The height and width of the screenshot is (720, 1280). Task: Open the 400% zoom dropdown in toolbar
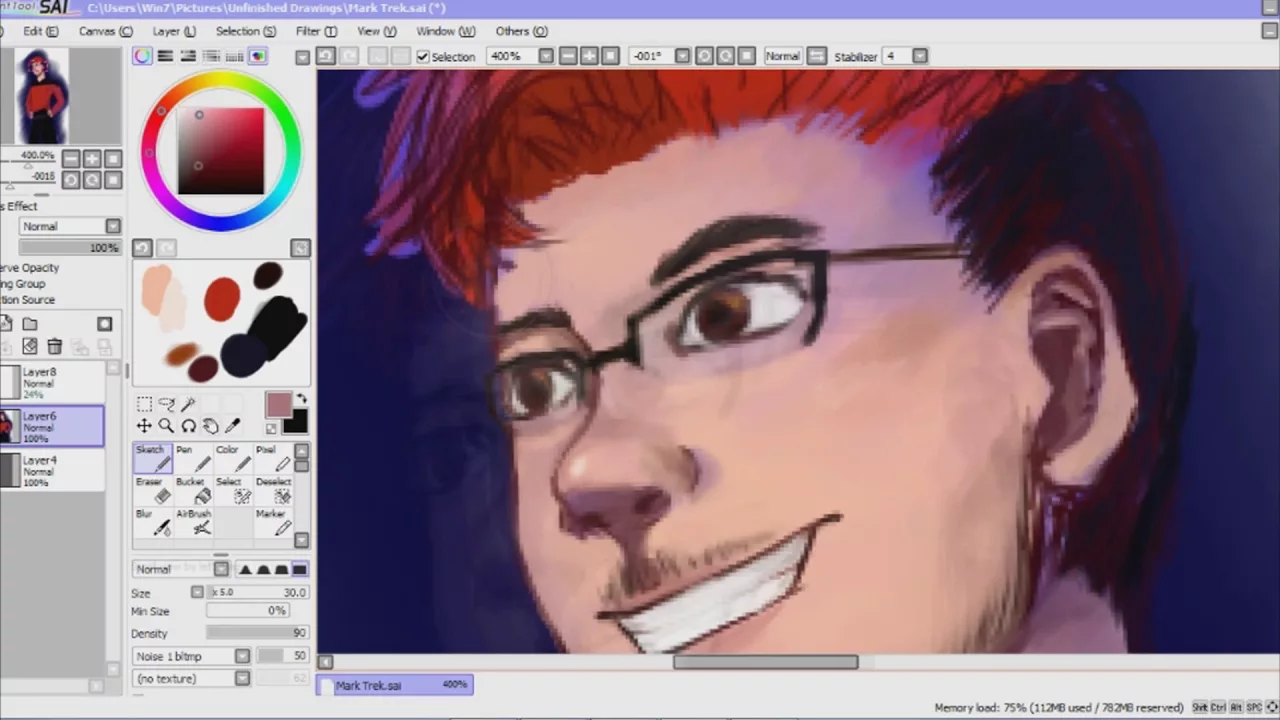click(x=546, y=56)
